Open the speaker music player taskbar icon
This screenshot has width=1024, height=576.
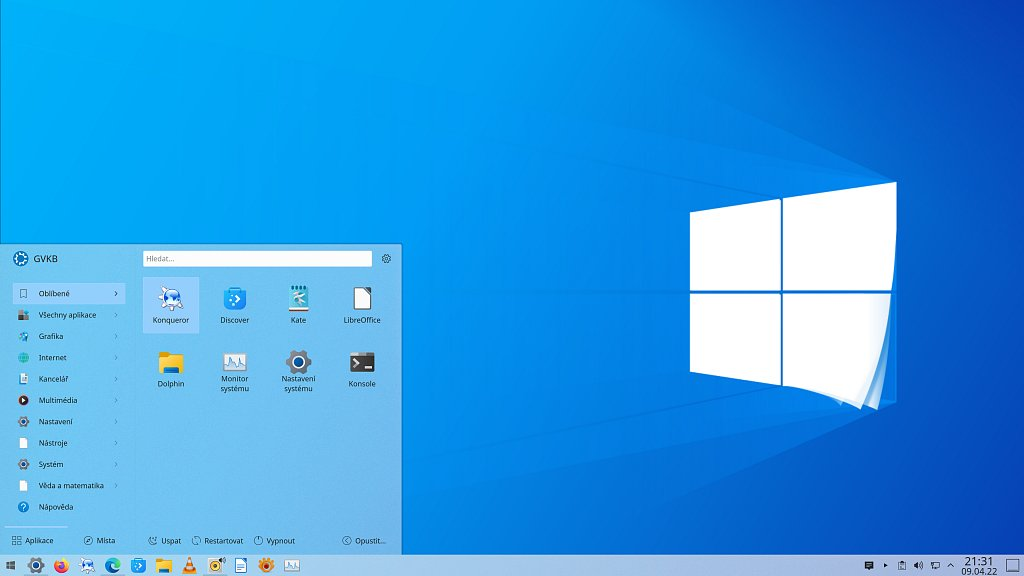coord(216,566)
